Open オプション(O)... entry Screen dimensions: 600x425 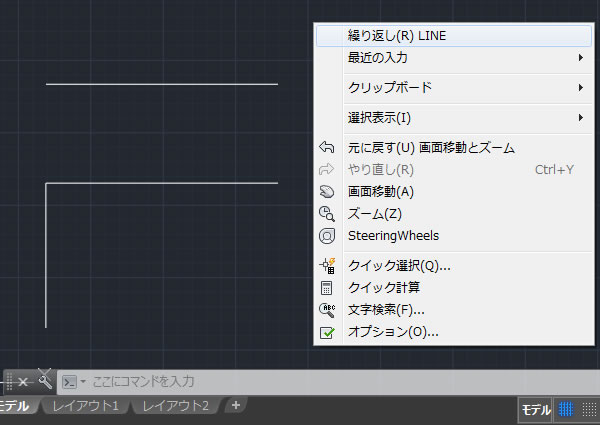(454, 332)
